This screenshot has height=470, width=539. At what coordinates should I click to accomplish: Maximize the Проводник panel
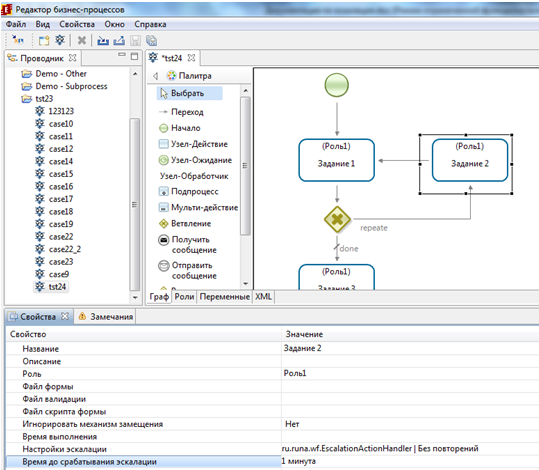pos(134,56)
